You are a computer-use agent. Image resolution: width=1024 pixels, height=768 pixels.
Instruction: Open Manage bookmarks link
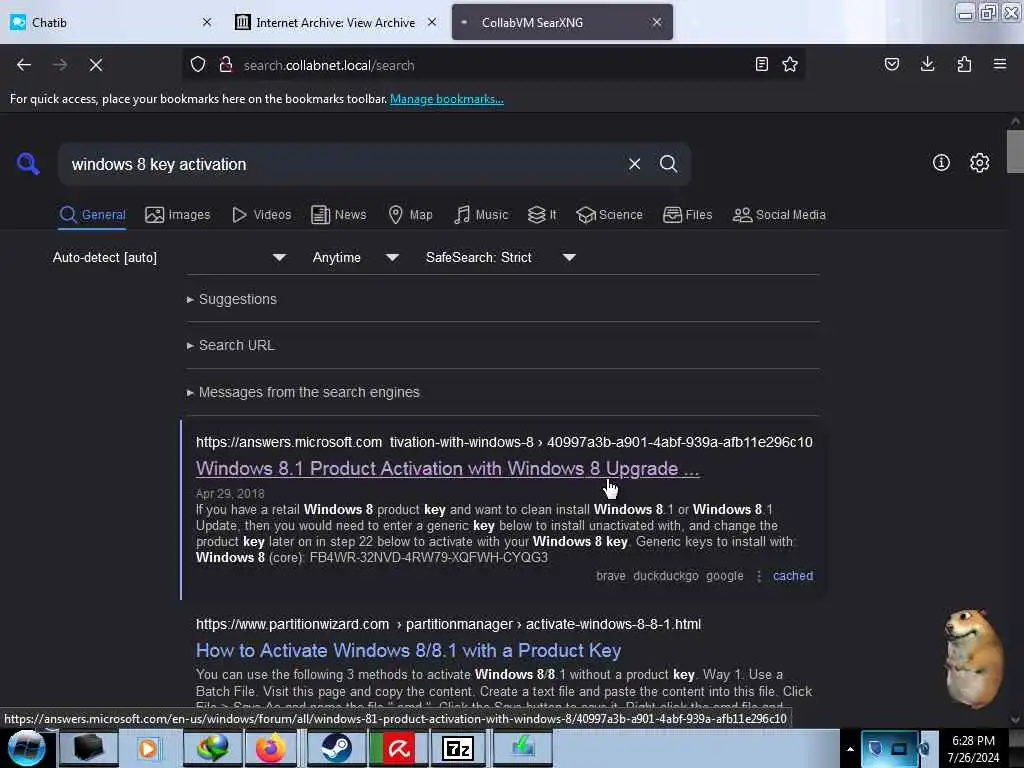(447, 99)
